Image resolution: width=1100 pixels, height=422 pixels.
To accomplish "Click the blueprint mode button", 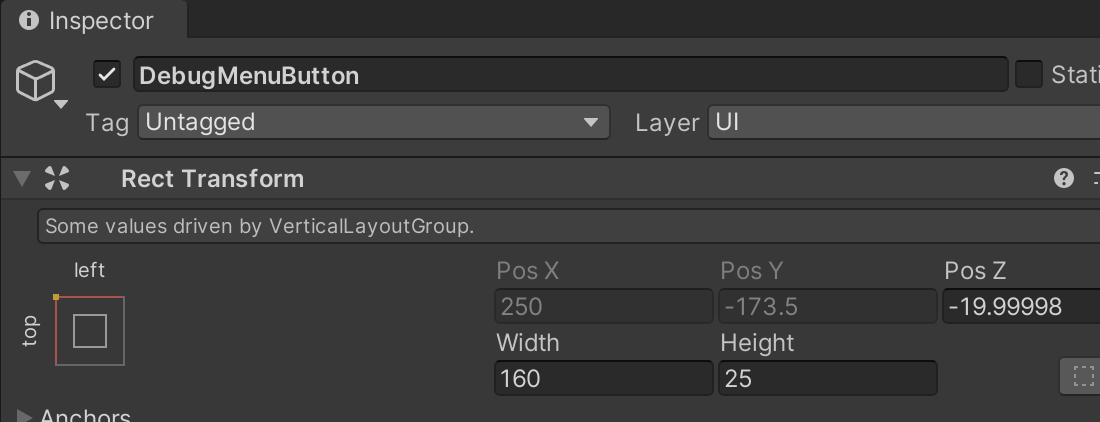I will pos(1082,377).
